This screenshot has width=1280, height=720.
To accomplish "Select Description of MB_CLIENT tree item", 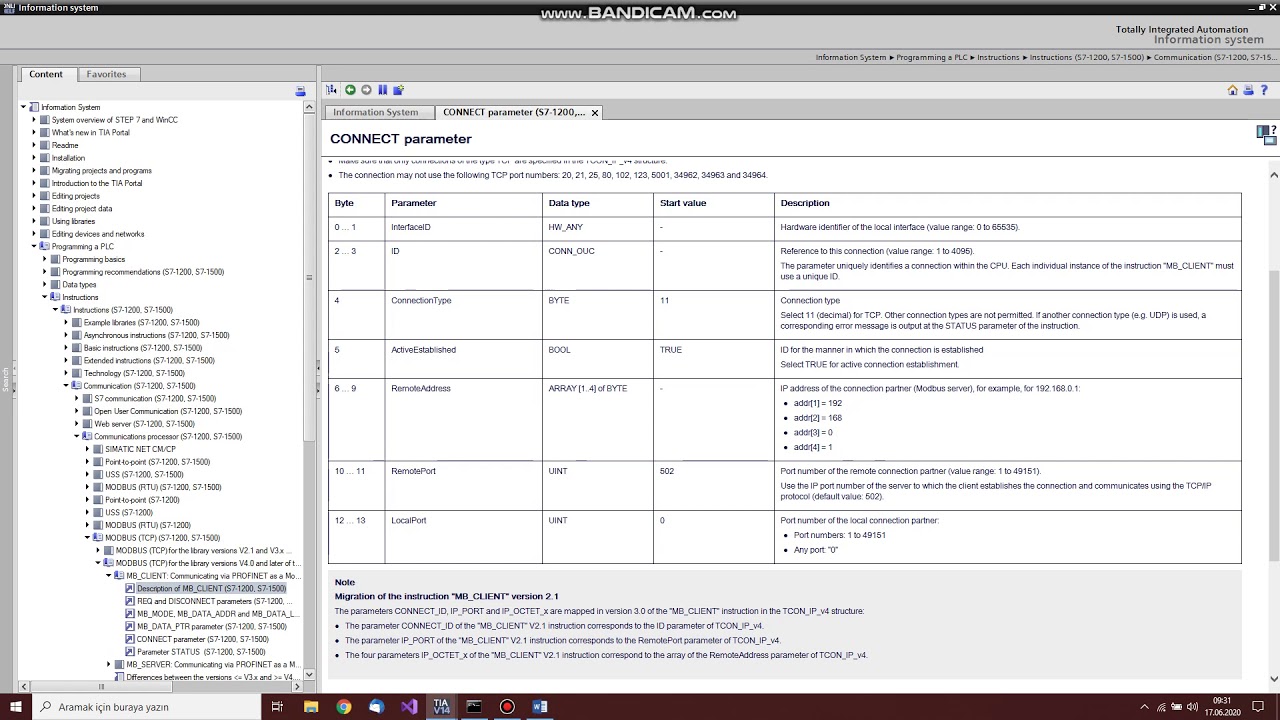I will (x=211, y=588).
